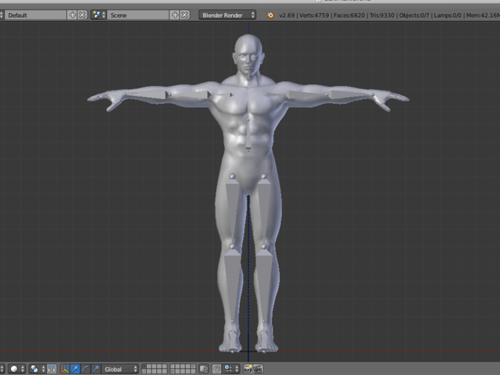Select the scale manipulator icon
500x375 pixels.
(96, 369)
